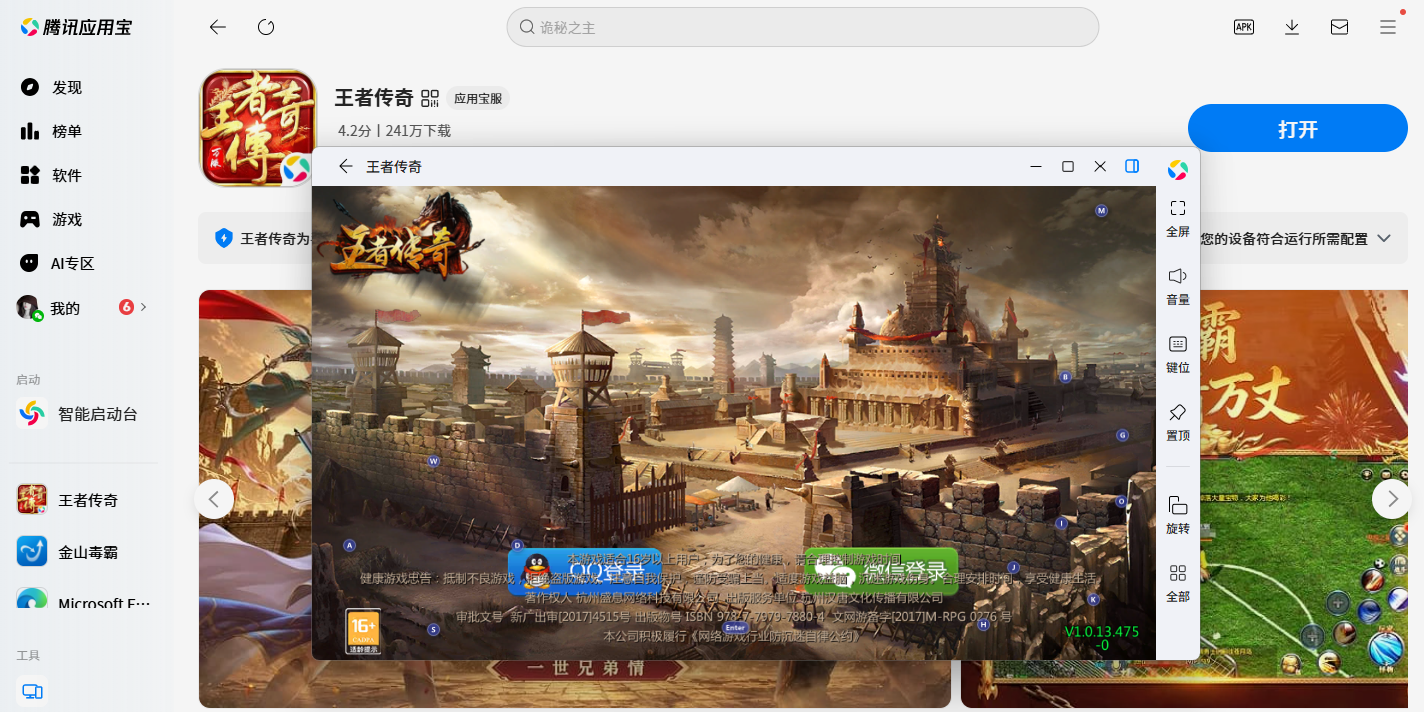Image resolution: width=1424 pixels, height=712 pixels.
Task: Click the device tool icon under 工具
Action: [32, 691]
